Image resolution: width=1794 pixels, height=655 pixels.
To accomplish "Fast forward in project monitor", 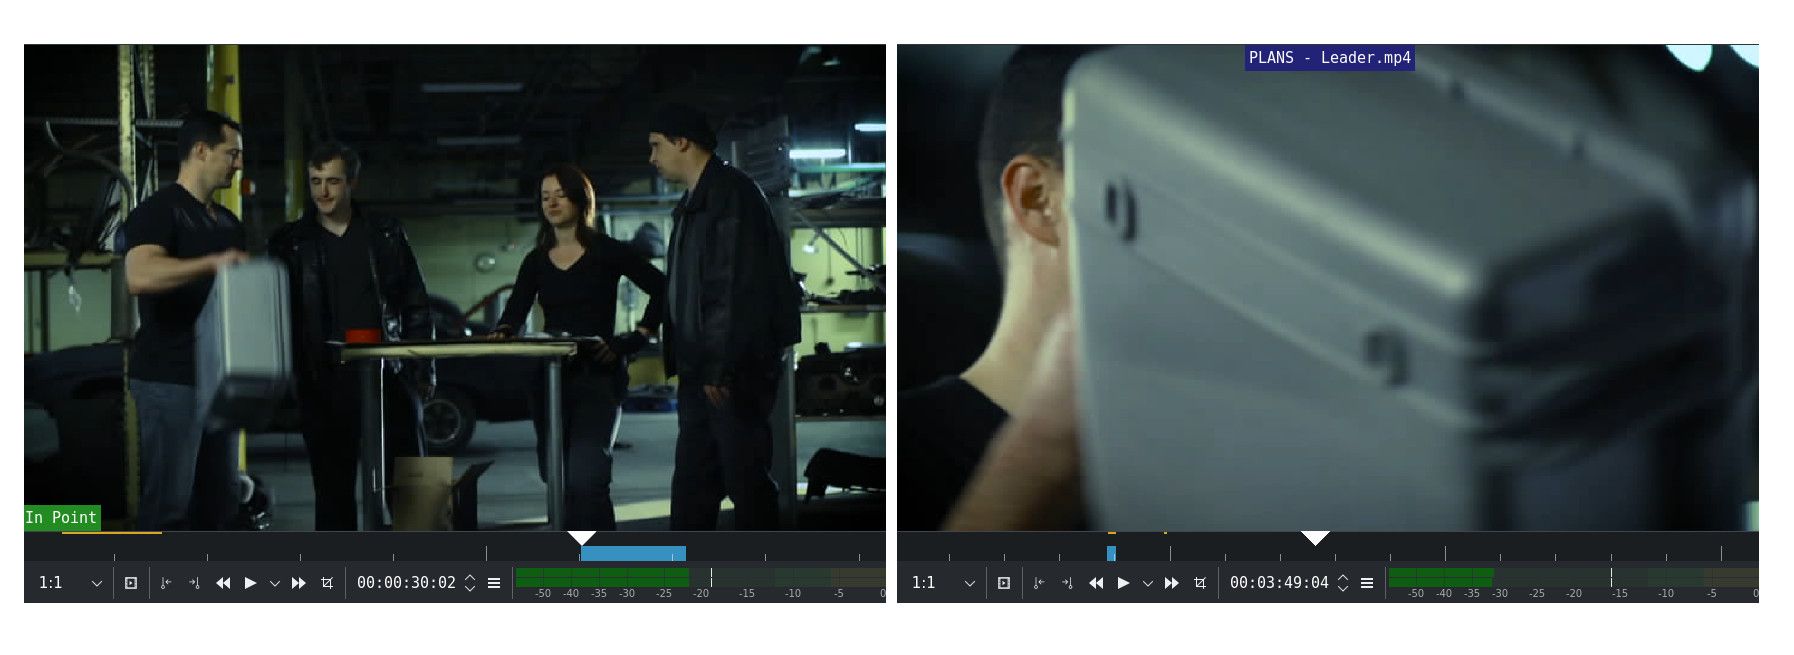I will coord(1172,583).
